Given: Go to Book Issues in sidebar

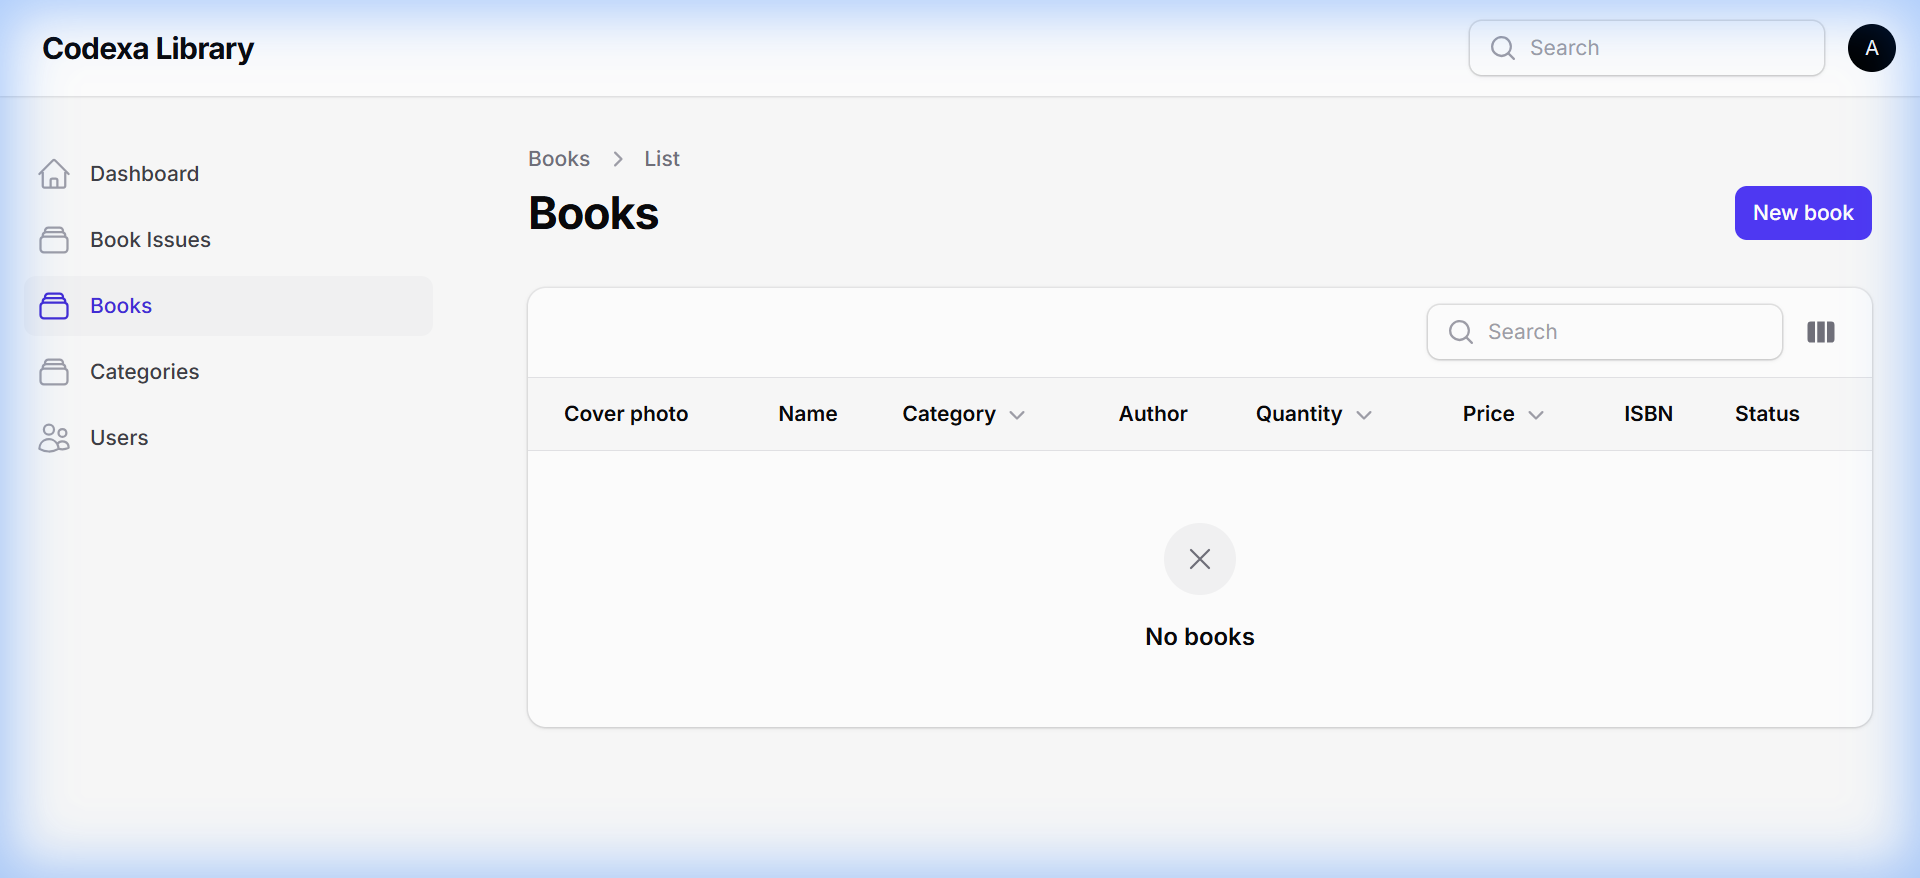Looking at the screenshot, I should pos(150,240).
